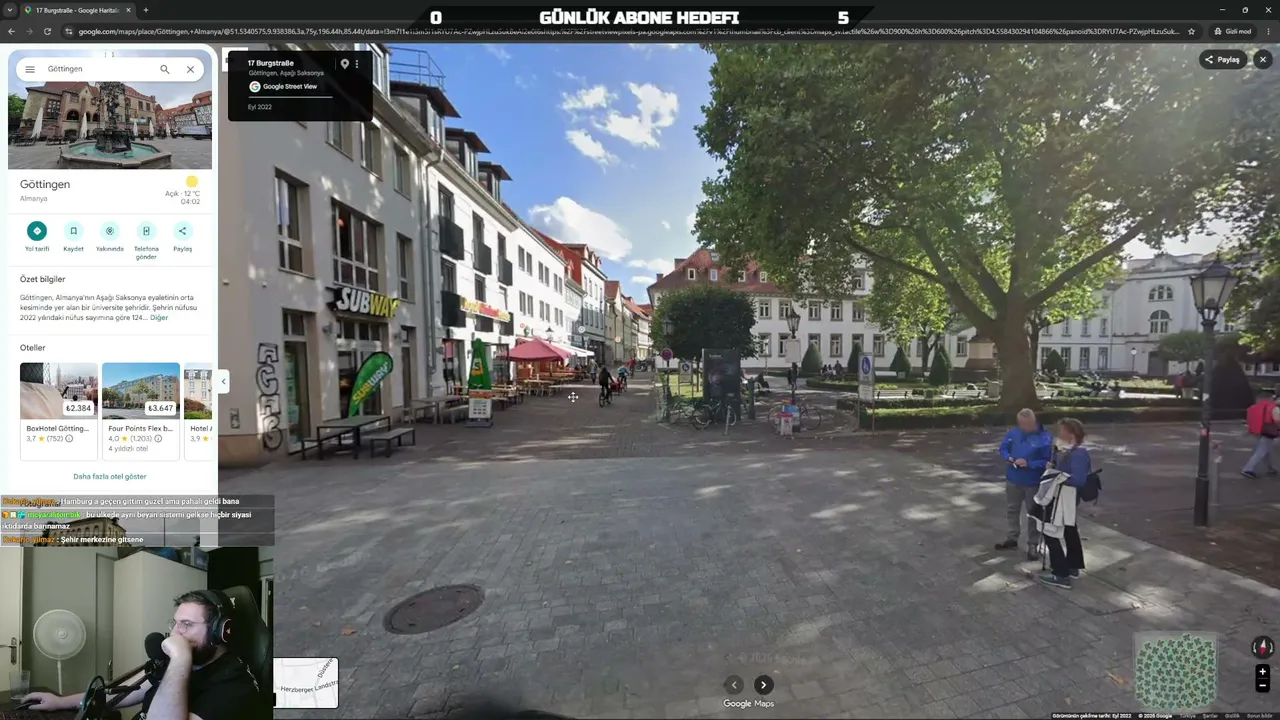
Task: Expand the summary with Diğer link
Action: 159,317
